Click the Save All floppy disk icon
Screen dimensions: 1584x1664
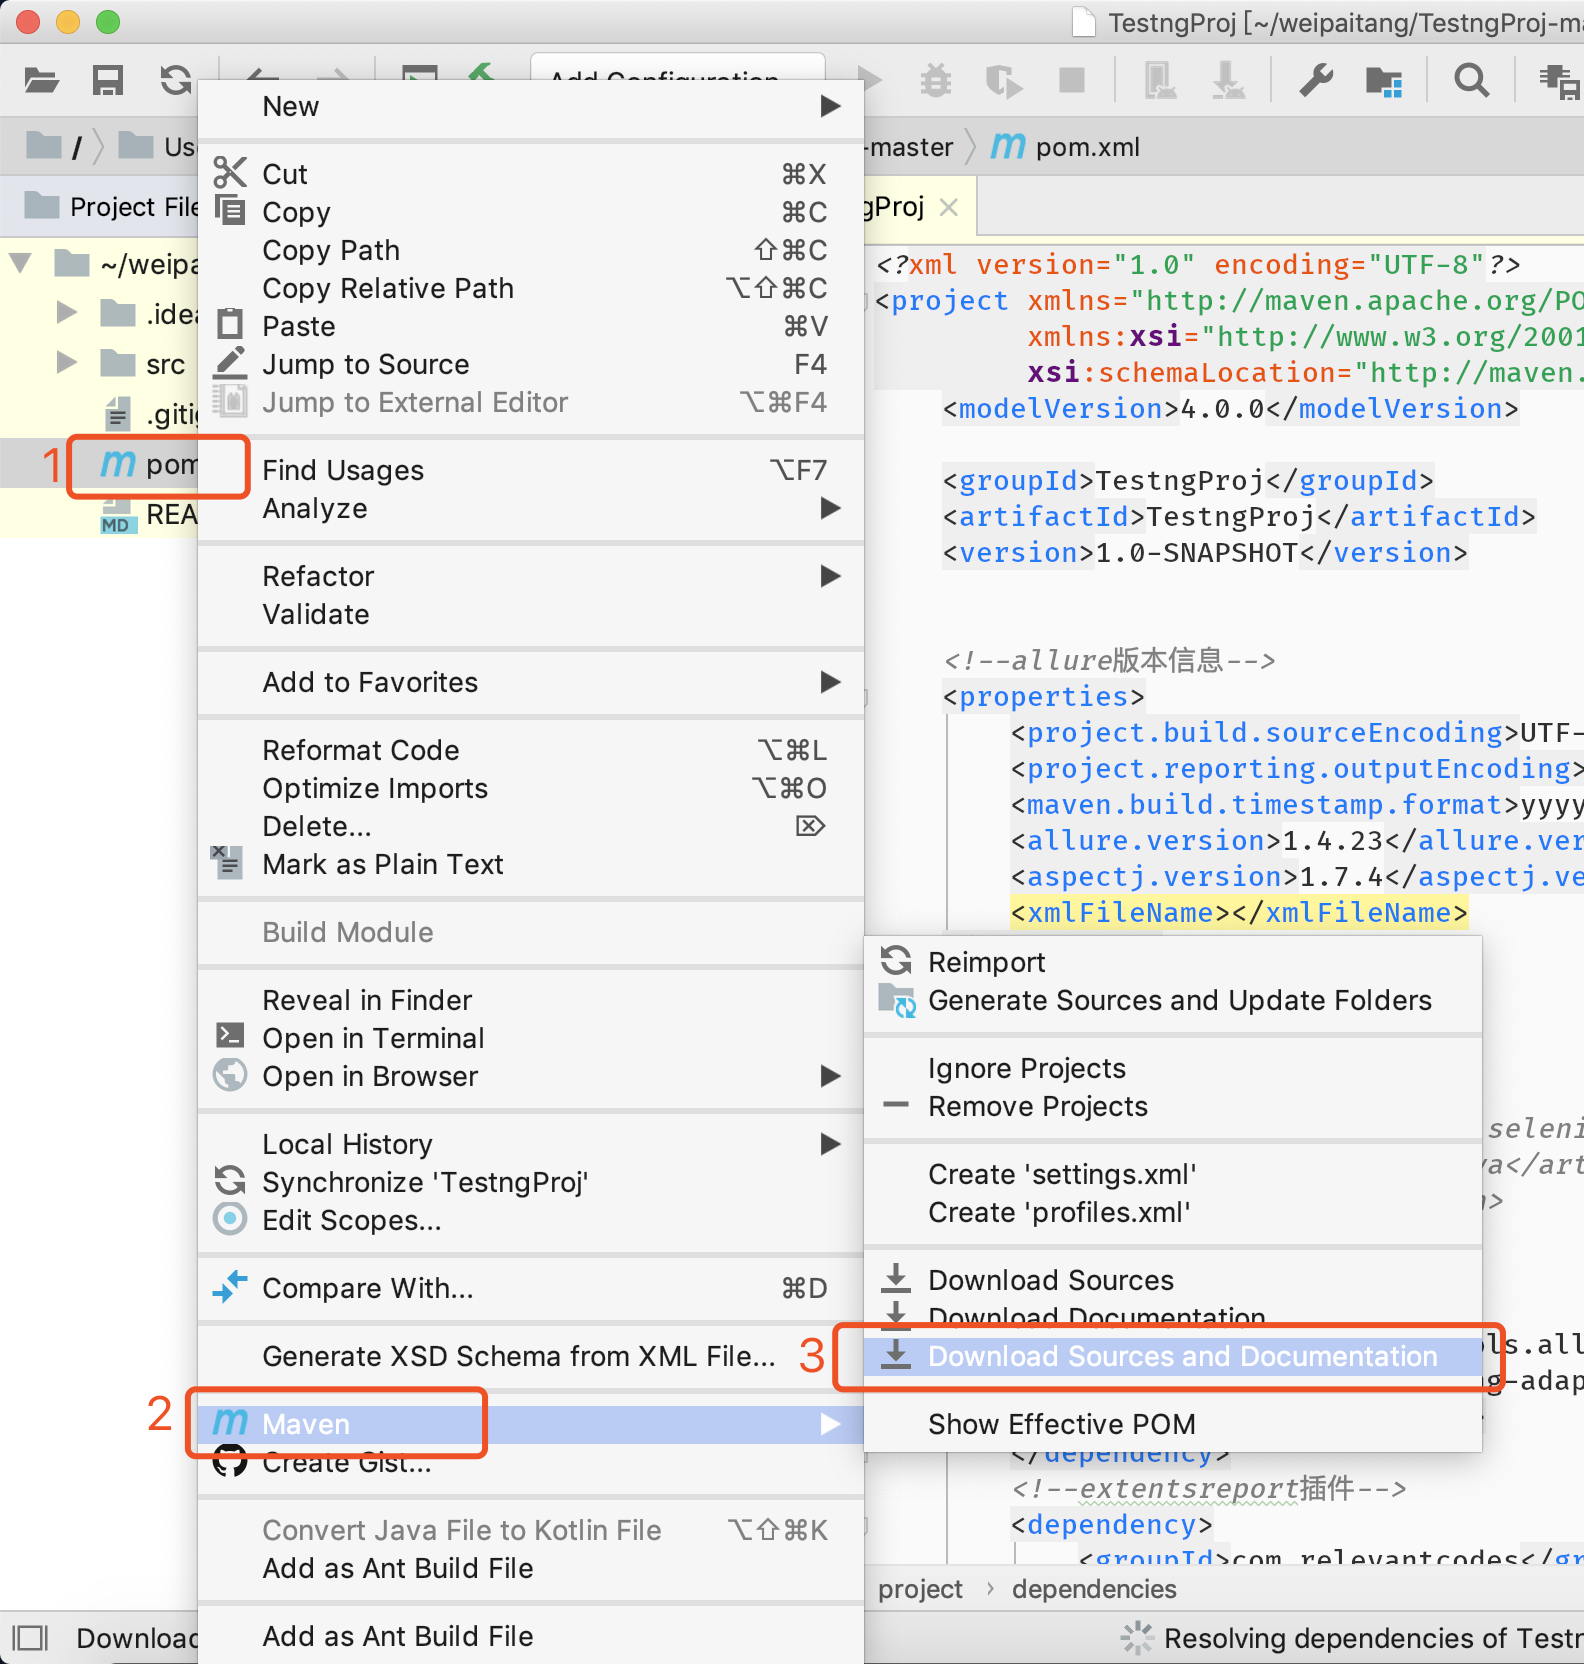point(108,80)
